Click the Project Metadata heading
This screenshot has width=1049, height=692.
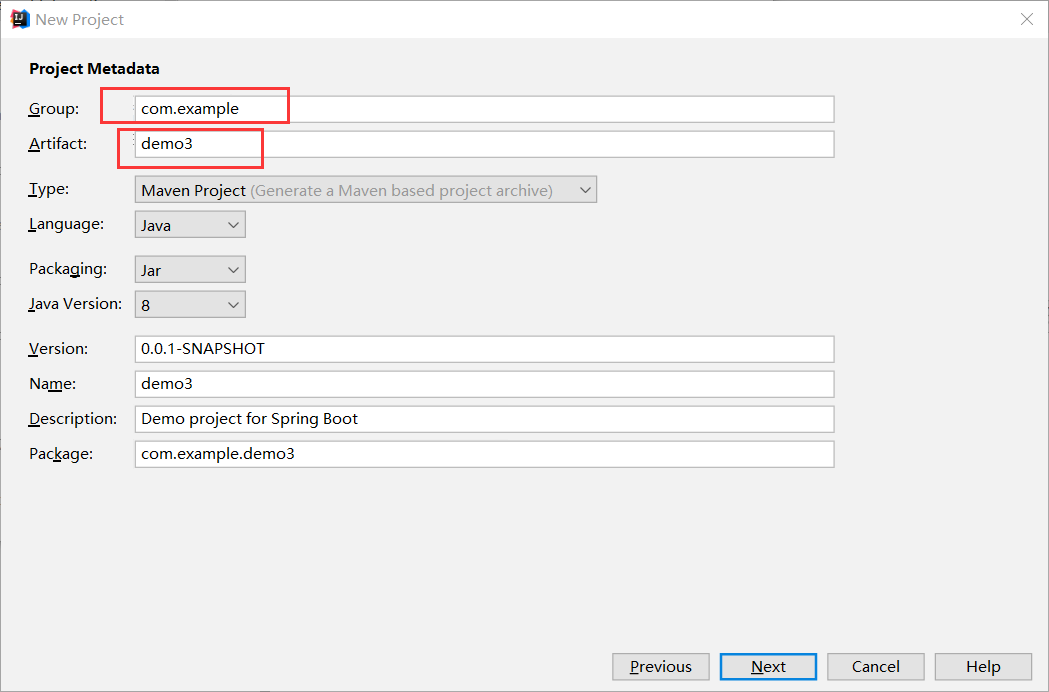(x=94, y=69)
